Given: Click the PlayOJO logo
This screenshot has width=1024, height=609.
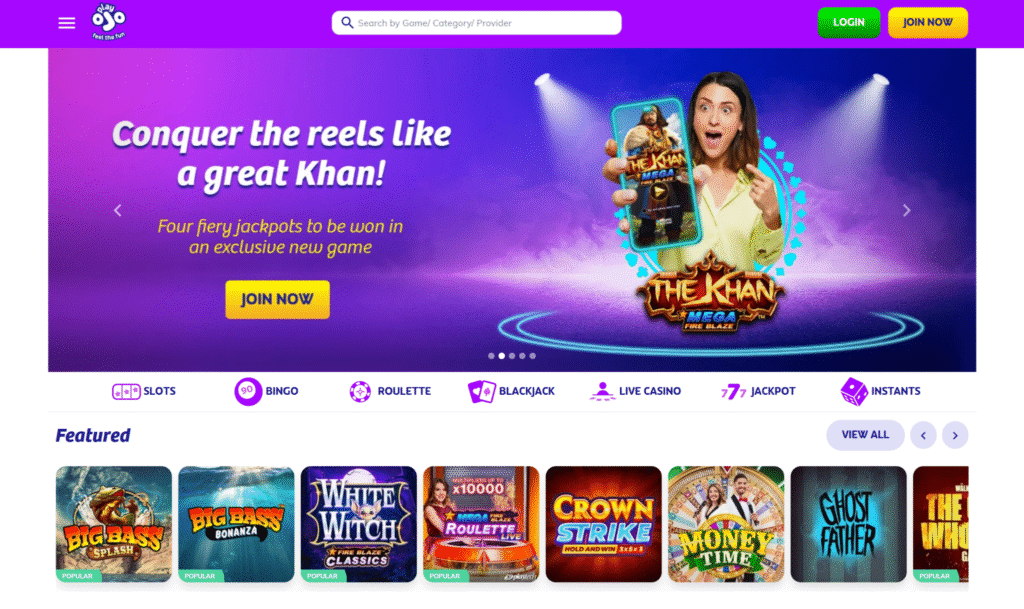Looking at the screenshot, I should [x=108, y=22].
